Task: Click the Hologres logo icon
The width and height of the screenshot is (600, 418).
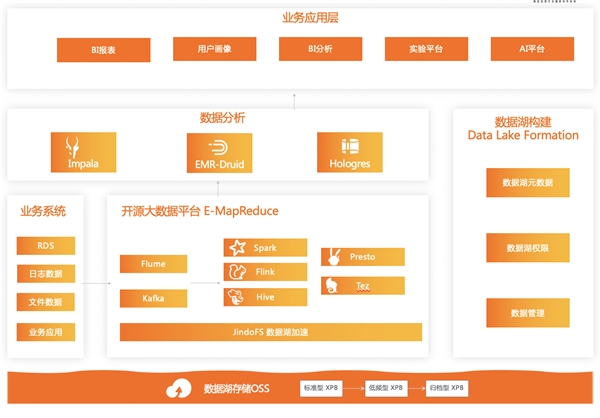Action: click(x=350, y=146)
